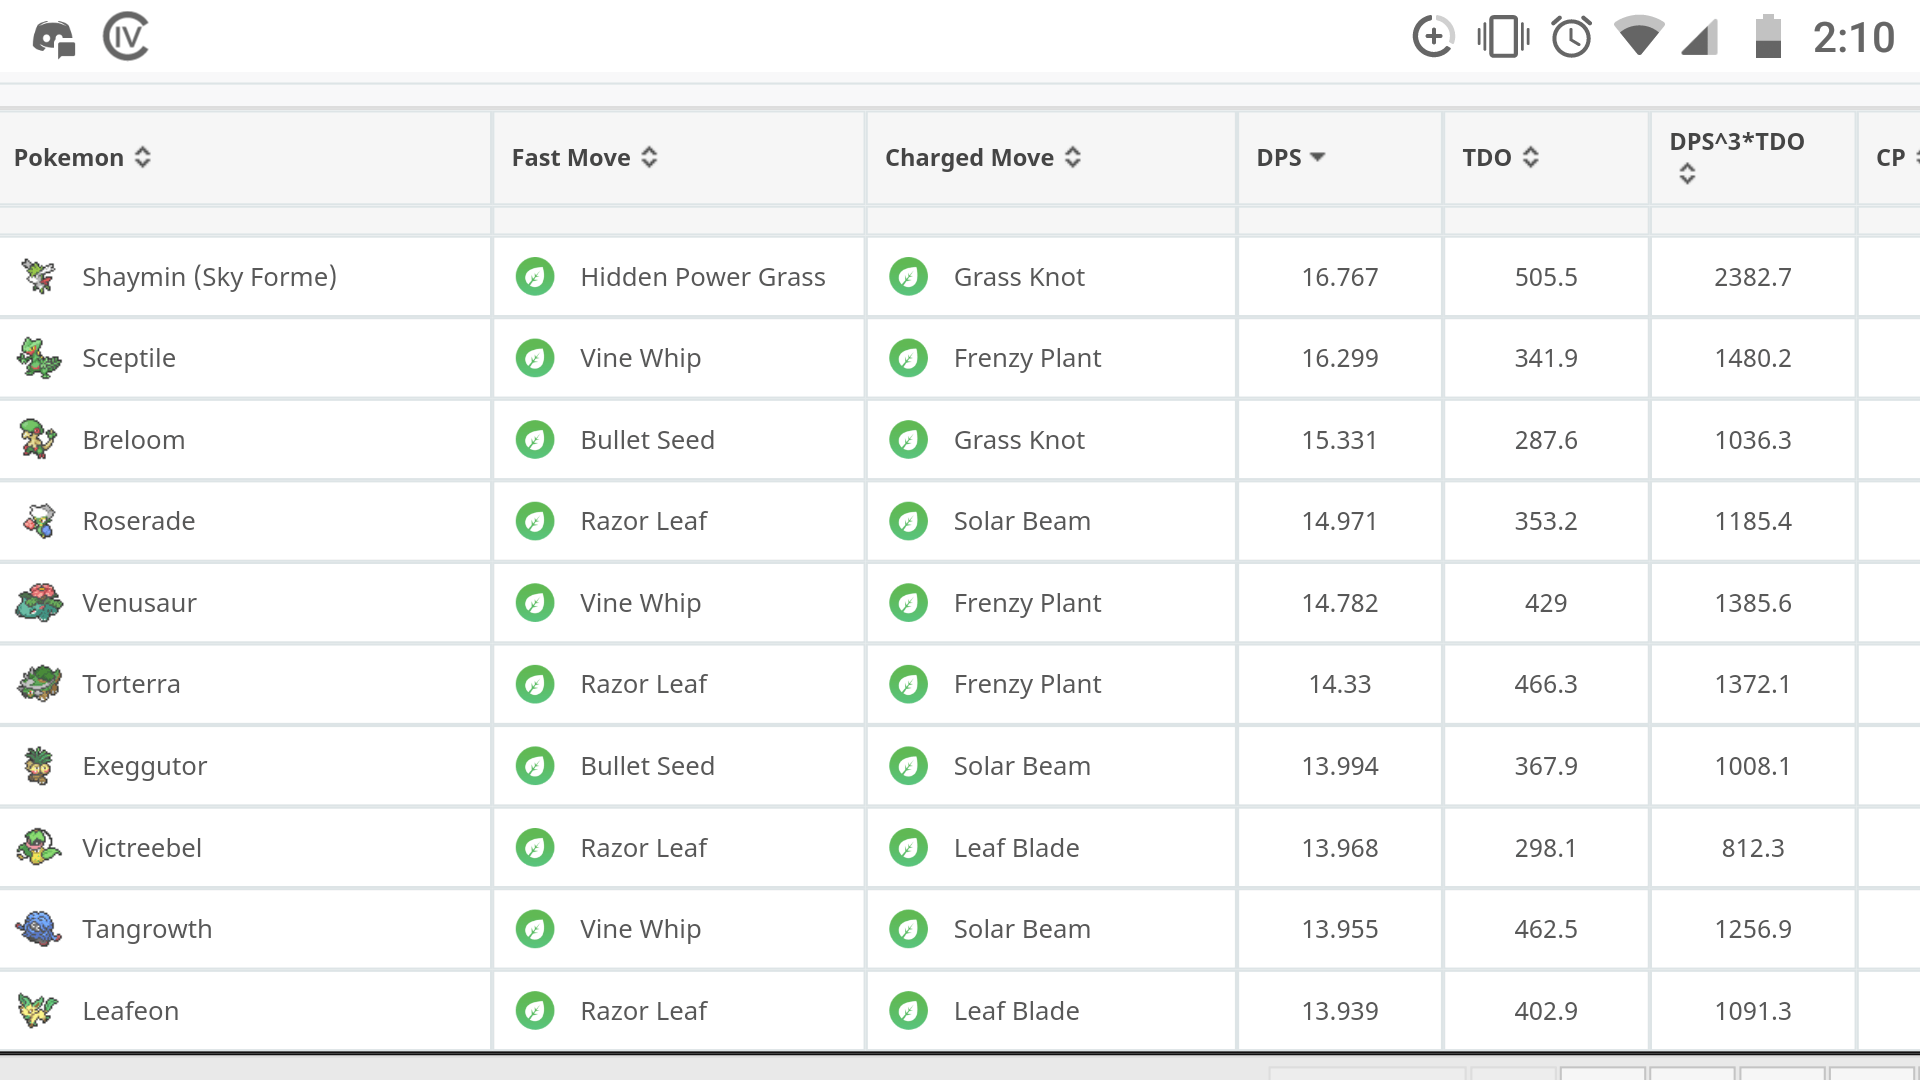
Task: Click grass icon for Sceptile's Frenzy Plant
Action: coord(908,358)
